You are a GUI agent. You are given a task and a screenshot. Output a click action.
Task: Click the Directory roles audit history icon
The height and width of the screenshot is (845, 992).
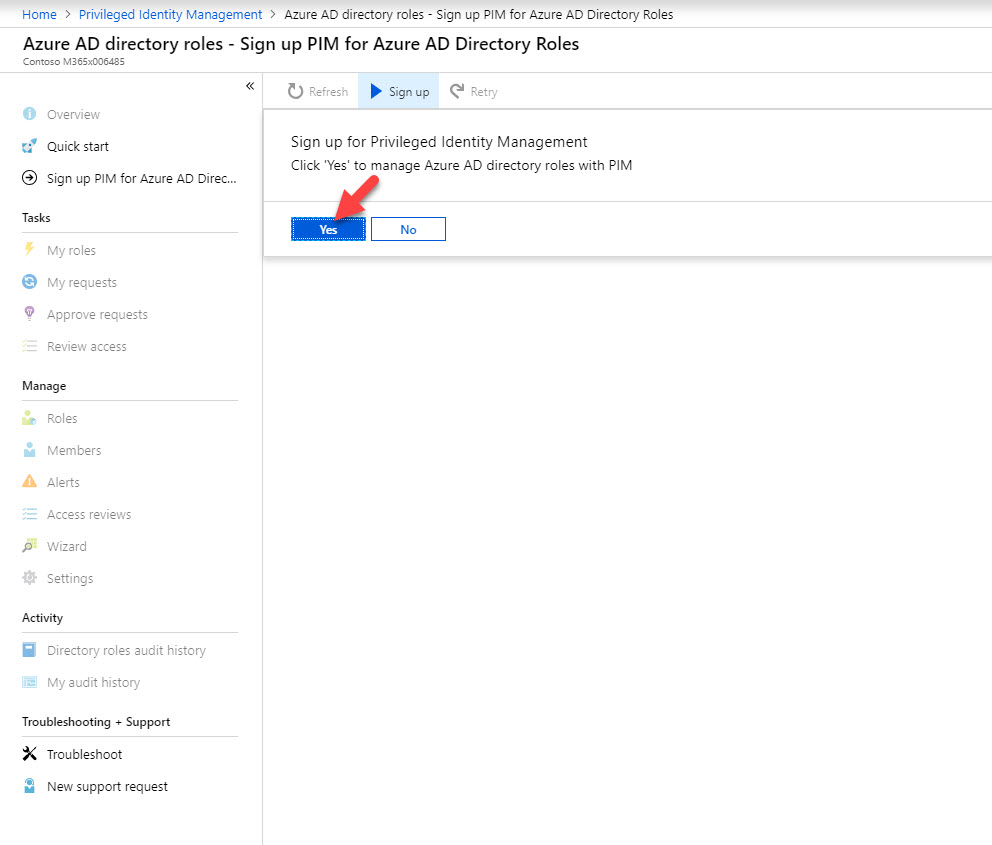pos(29,650)
